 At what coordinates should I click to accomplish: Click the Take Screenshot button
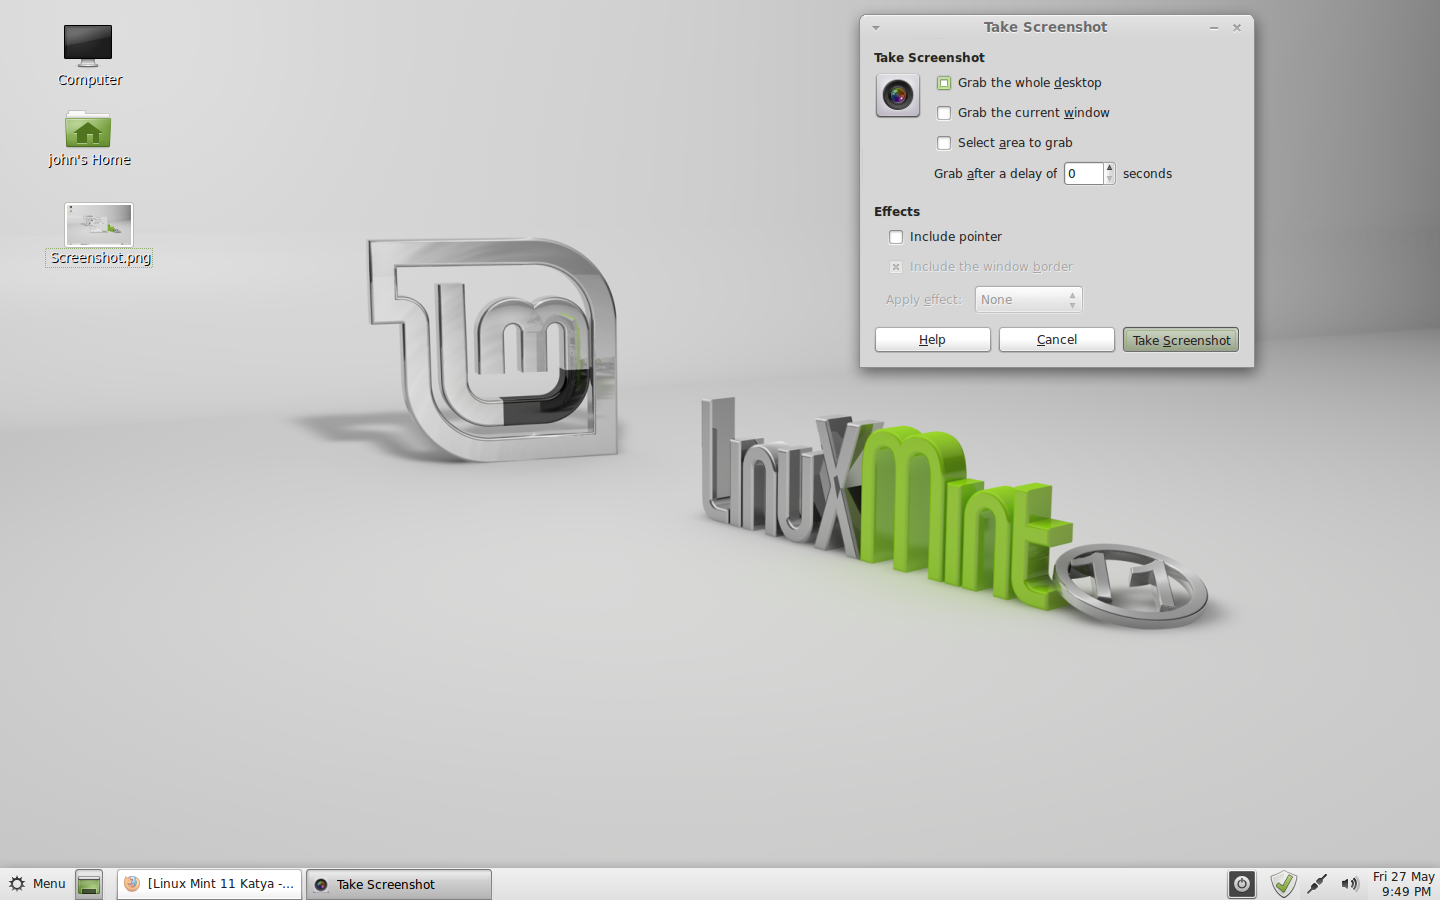tap(1181, 340)
